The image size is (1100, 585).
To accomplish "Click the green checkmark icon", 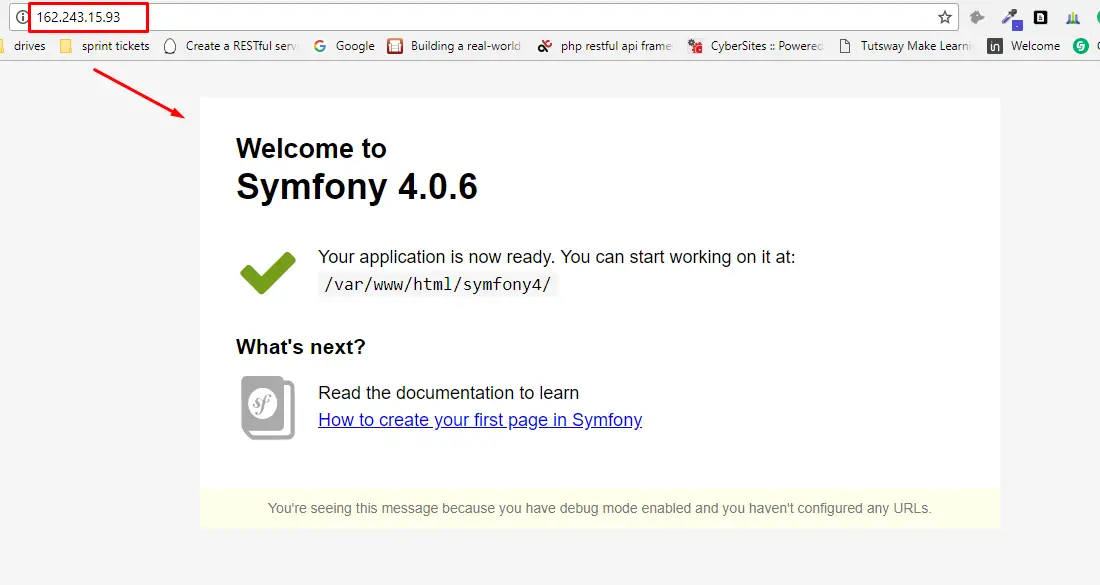I will 268,272.
